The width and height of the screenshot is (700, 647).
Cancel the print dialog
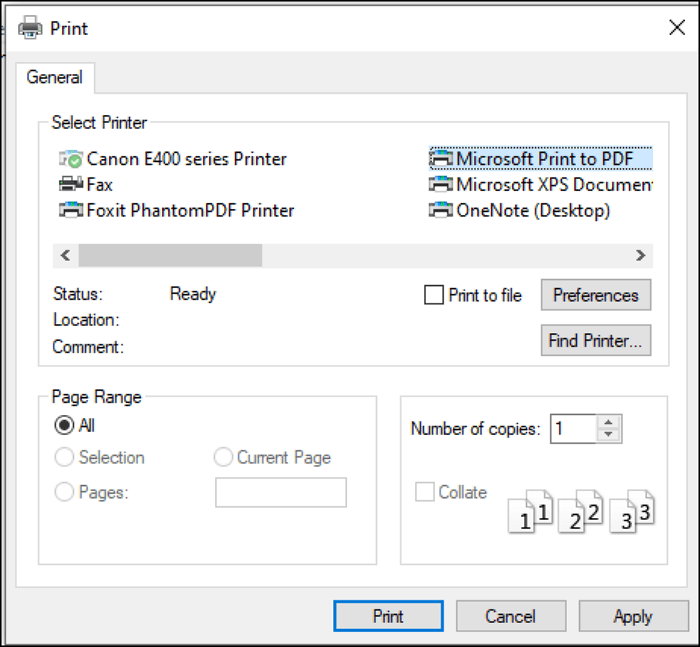[511, 616]
